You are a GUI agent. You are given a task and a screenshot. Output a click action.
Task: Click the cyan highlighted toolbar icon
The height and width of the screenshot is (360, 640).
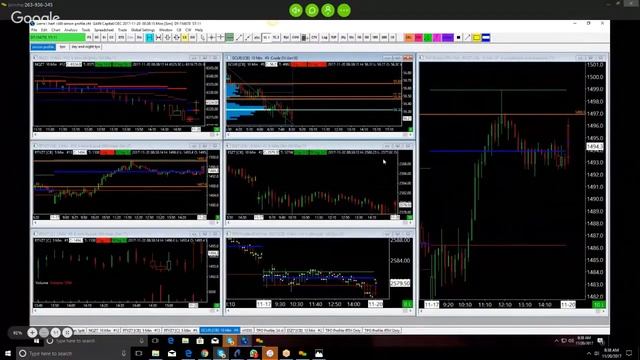[149, 38]
